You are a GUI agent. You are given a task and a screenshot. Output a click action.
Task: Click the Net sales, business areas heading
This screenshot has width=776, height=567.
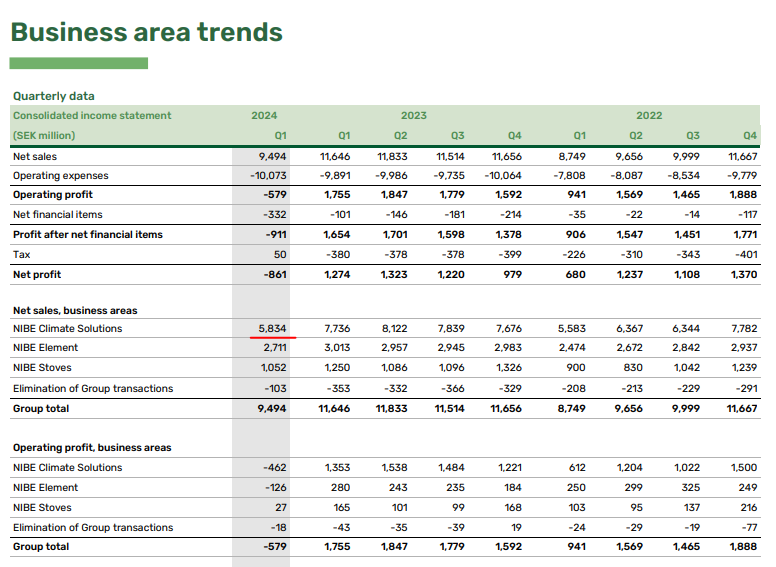click(75, 311)
